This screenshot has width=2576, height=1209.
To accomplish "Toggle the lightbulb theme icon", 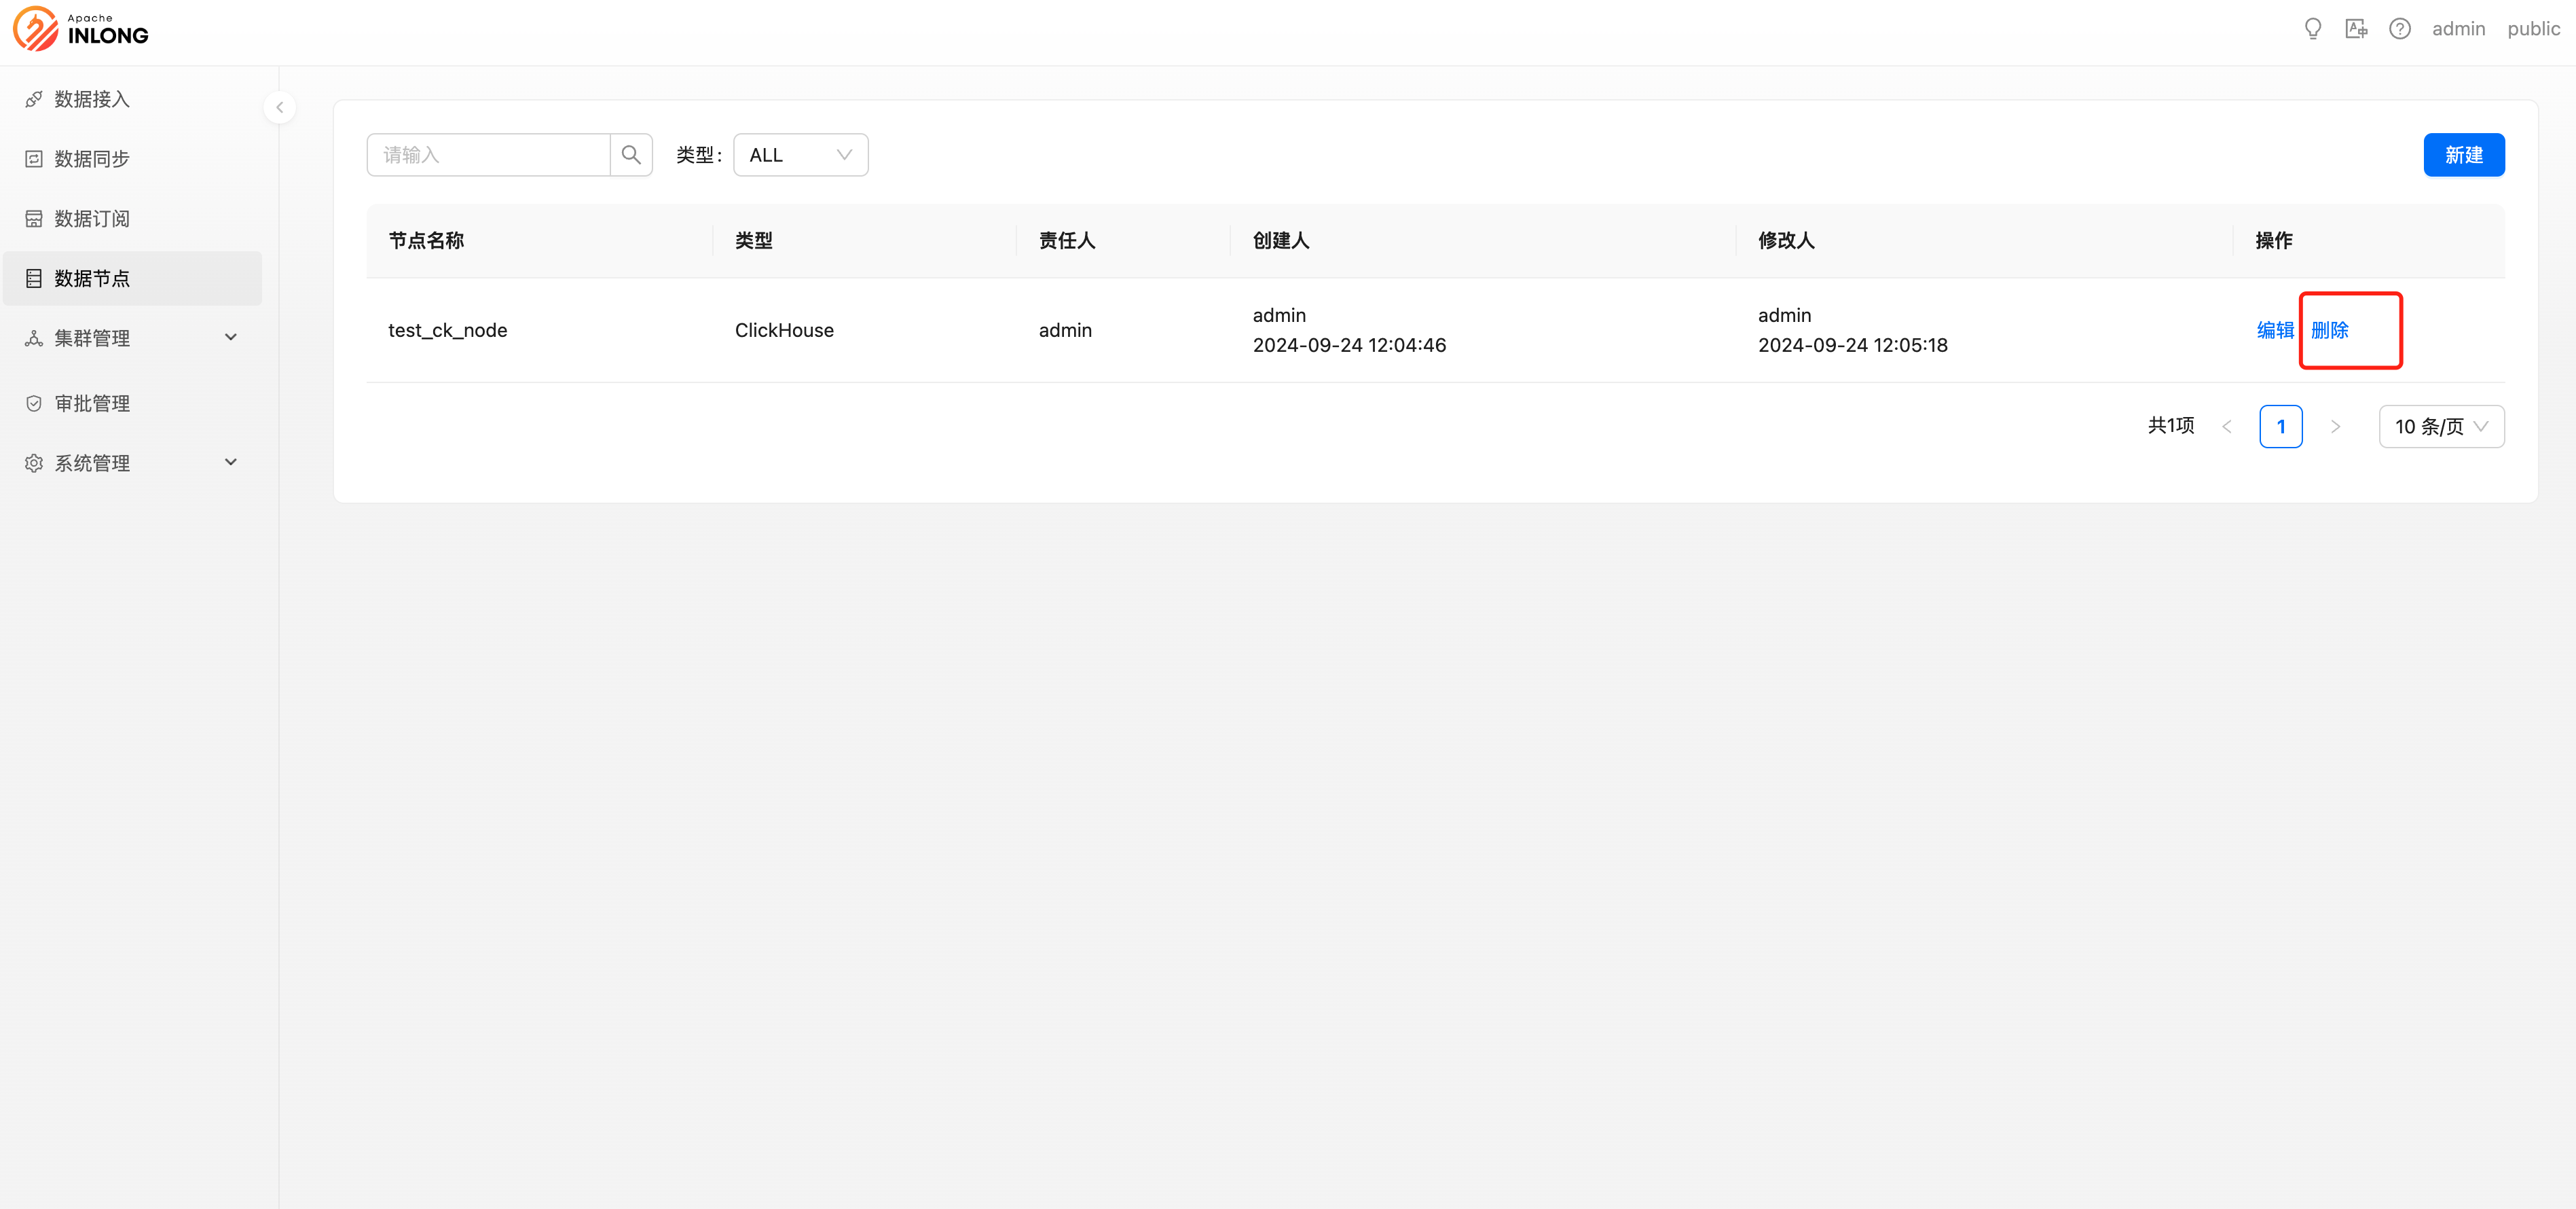I will [x=2313, y=28].
